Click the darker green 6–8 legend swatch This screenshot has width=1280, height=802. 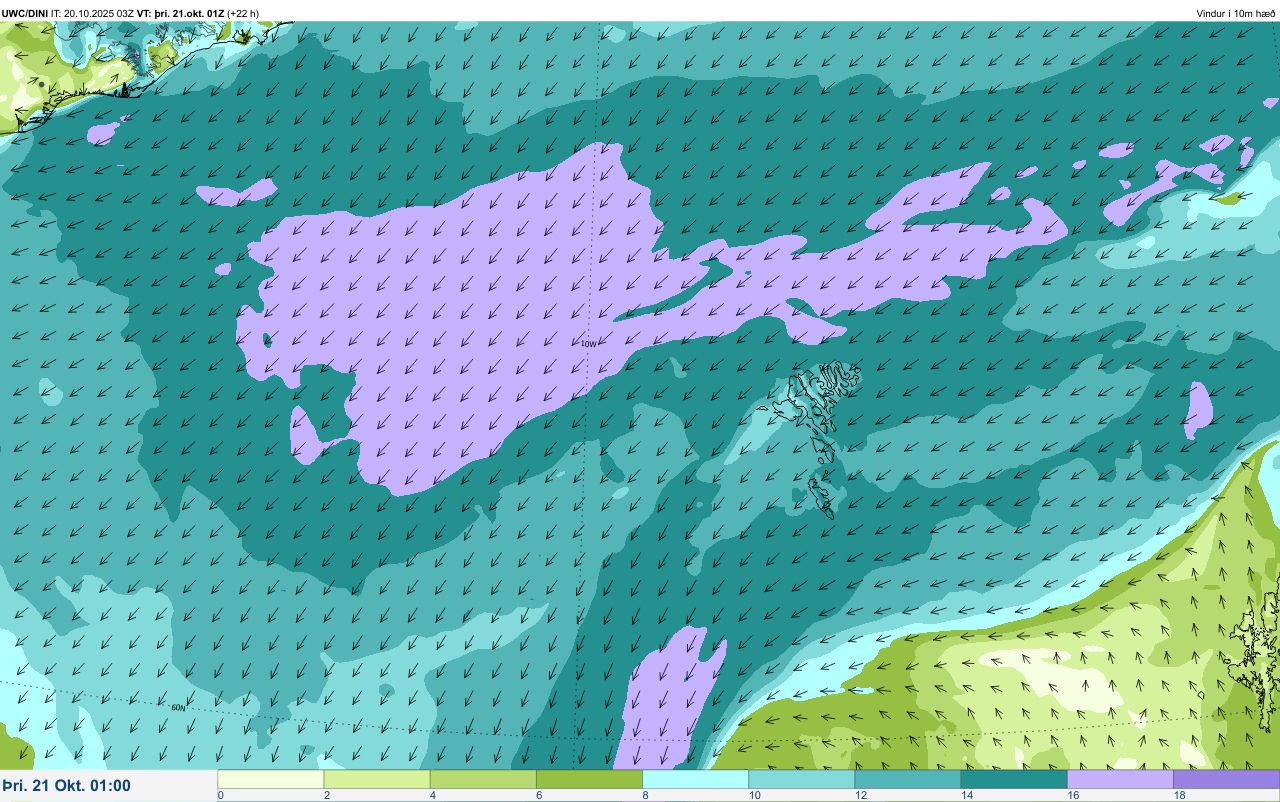coord(589,779)
